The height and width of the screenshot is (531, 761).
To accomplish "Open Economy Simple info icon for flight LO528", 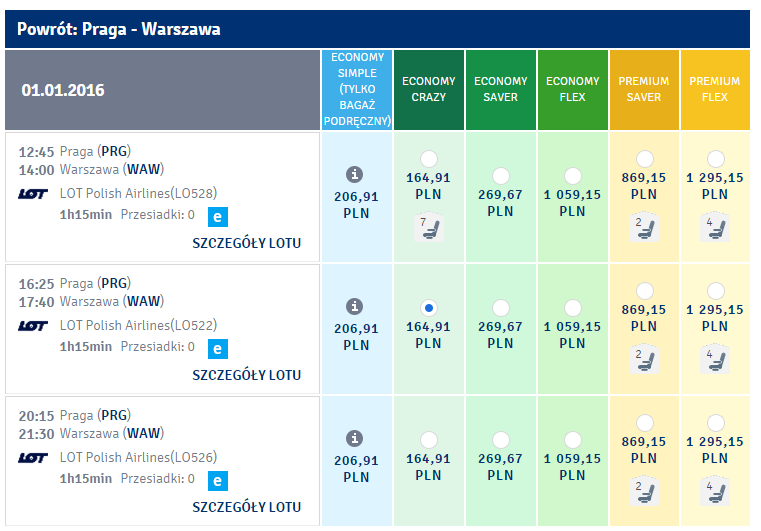I will coord(354,174).
